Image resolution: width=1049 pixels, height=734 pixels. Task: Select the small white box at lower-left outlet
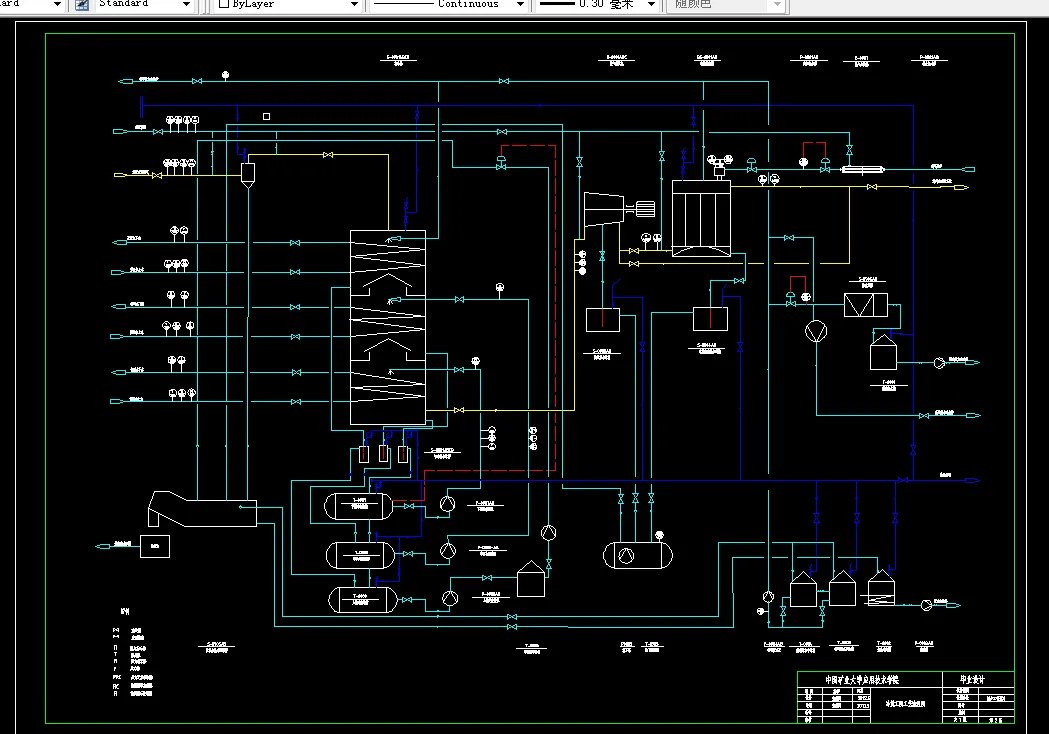(x=155, y=547)
